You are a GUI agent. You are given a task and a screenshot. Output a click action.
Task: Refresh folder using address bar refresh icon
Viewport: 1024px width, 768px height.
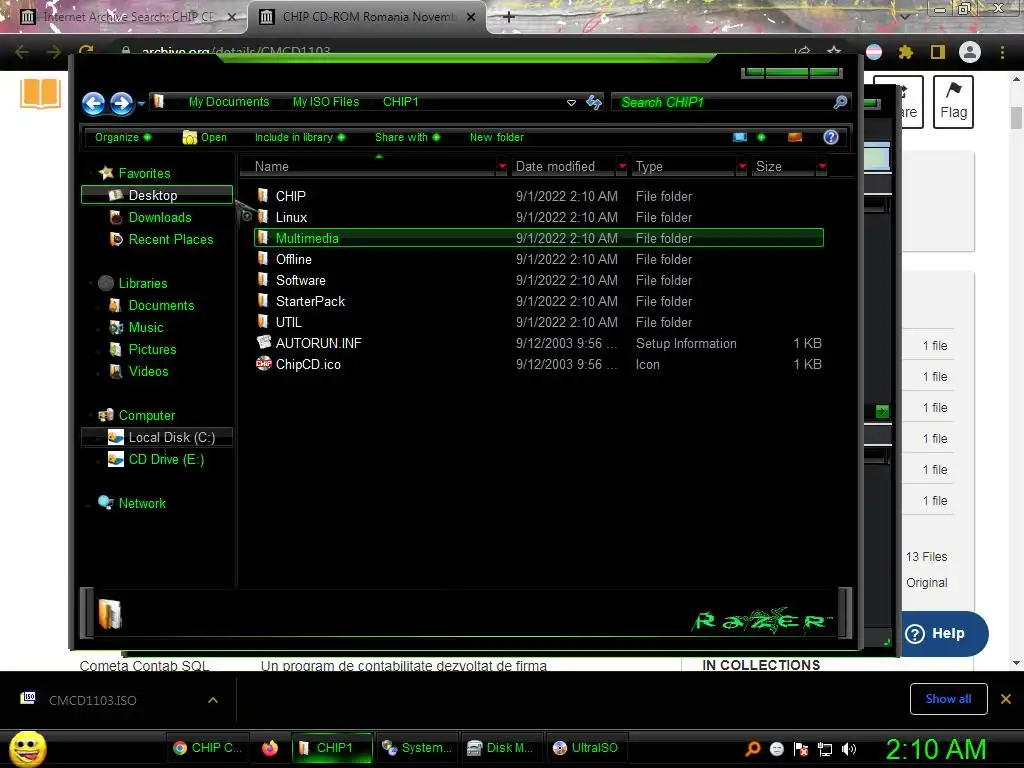tap(594, 103)
